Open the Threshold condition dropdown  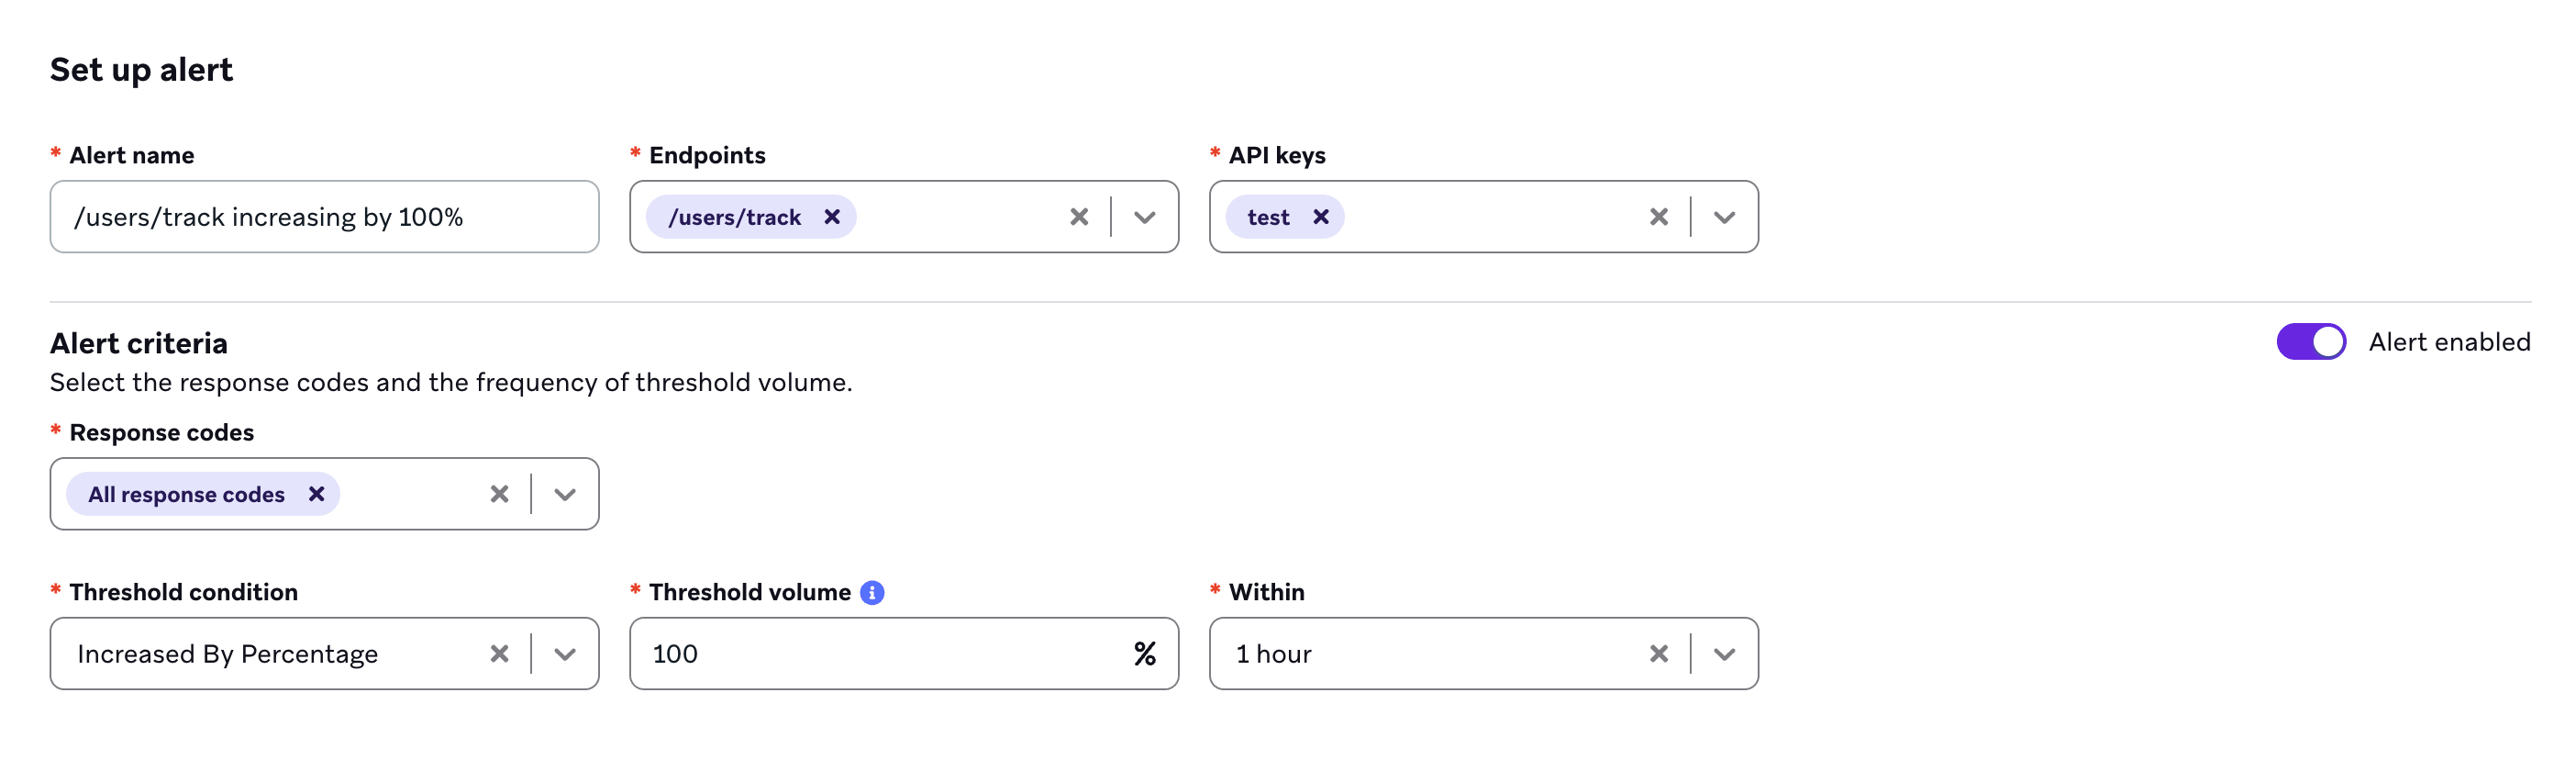(565, 653)
